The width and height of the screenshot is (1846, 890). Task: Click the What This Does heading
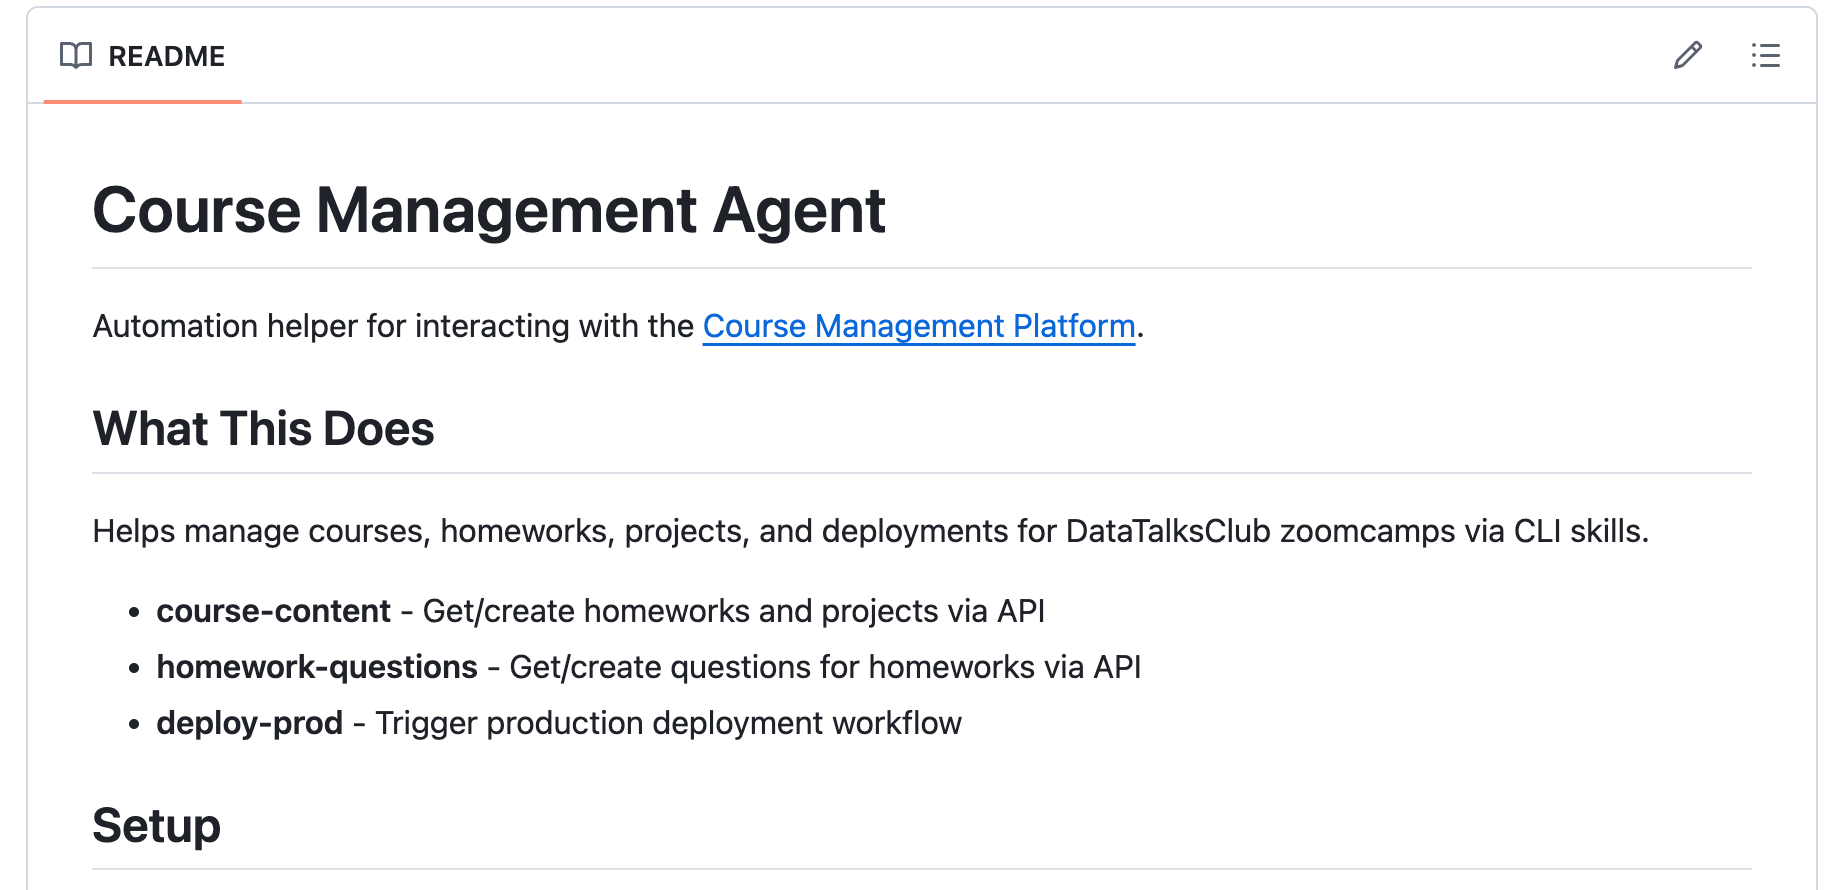[x=264, y=428]
